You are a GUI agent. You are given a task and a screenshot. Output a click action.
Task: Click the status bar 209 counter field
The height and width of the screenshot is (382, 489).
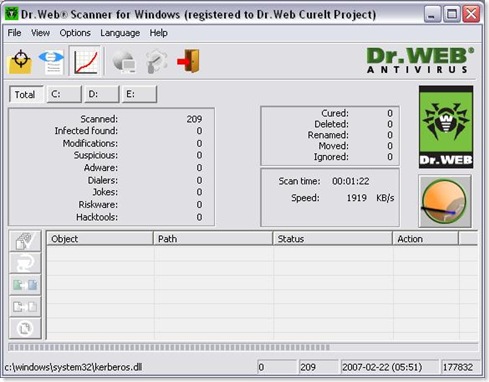[x=318, y=367]
